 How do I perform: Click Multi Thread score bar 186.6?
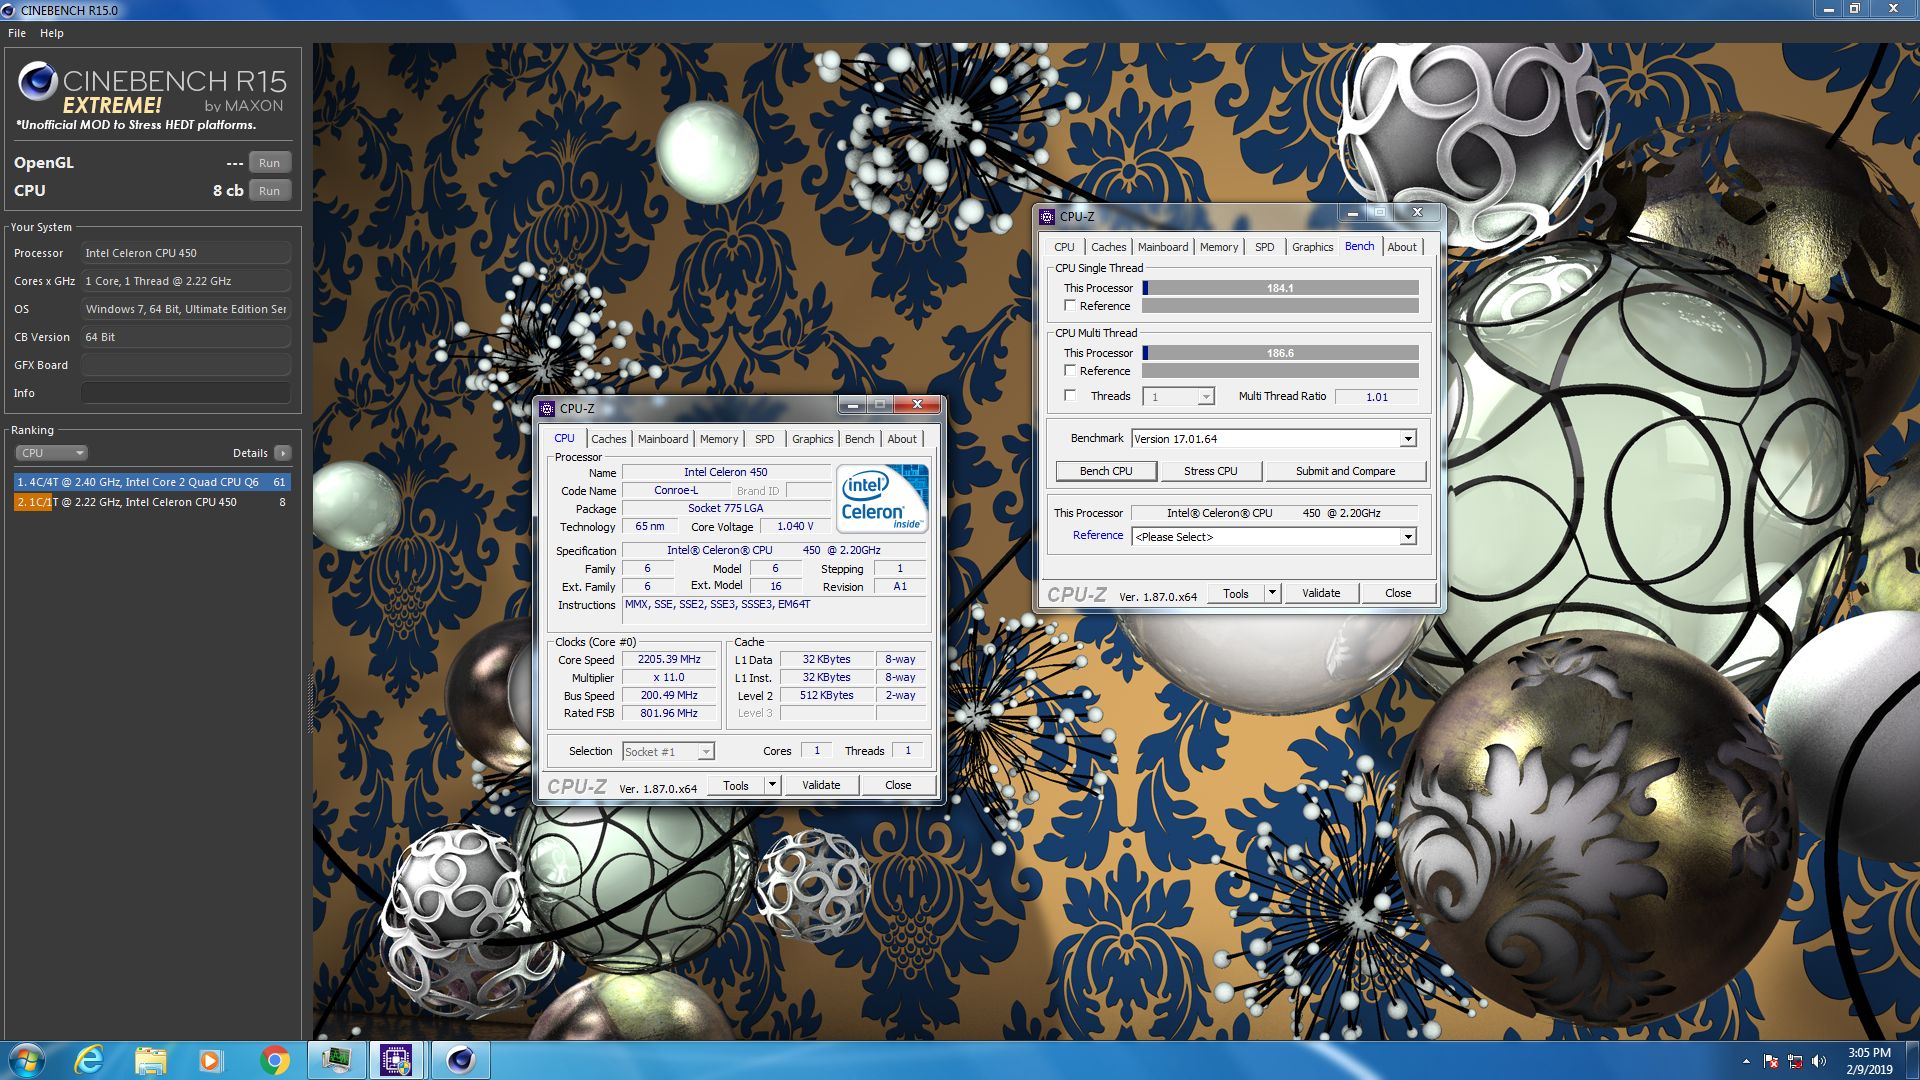(1280, 353)
